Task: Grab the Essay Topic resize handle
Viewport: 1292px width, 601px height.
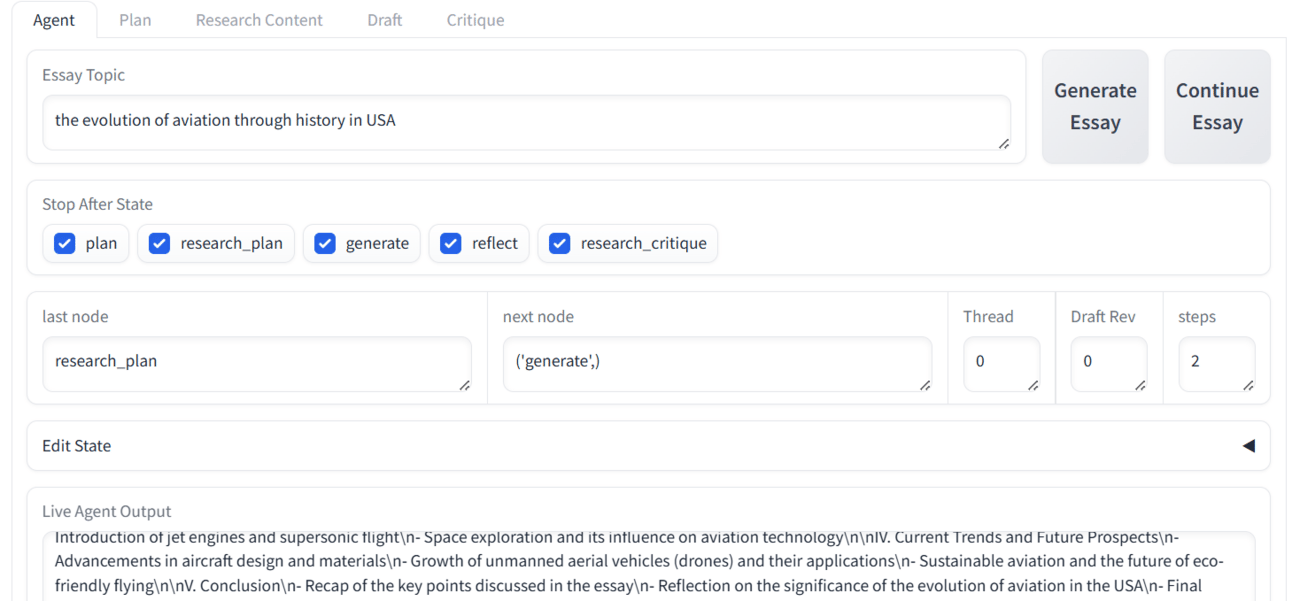Action: (1003, 144)
